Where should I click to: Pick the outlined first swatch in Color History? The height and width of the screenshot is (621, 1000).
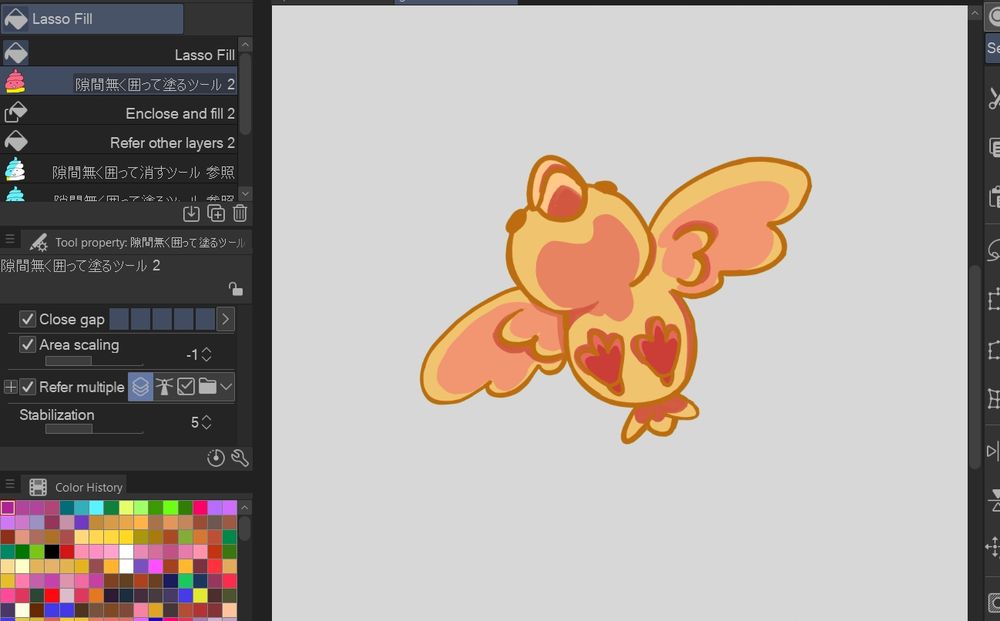(8, 508)
